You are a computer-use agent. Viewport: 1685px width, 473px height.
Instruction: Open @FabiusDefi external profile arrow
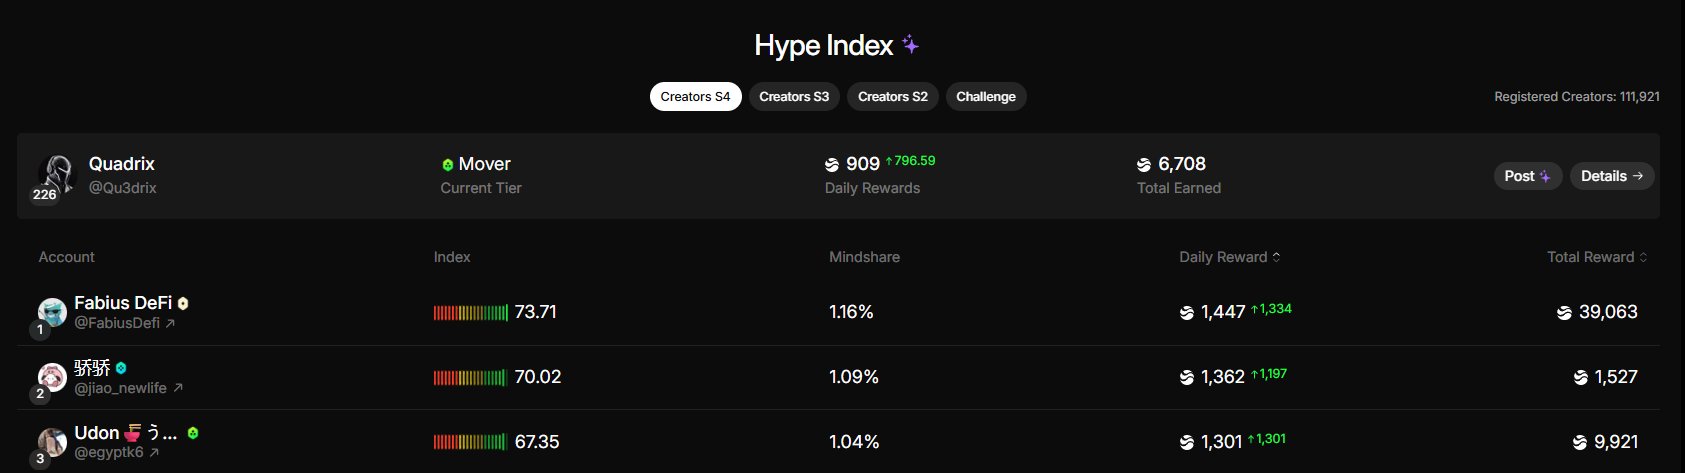170,323
